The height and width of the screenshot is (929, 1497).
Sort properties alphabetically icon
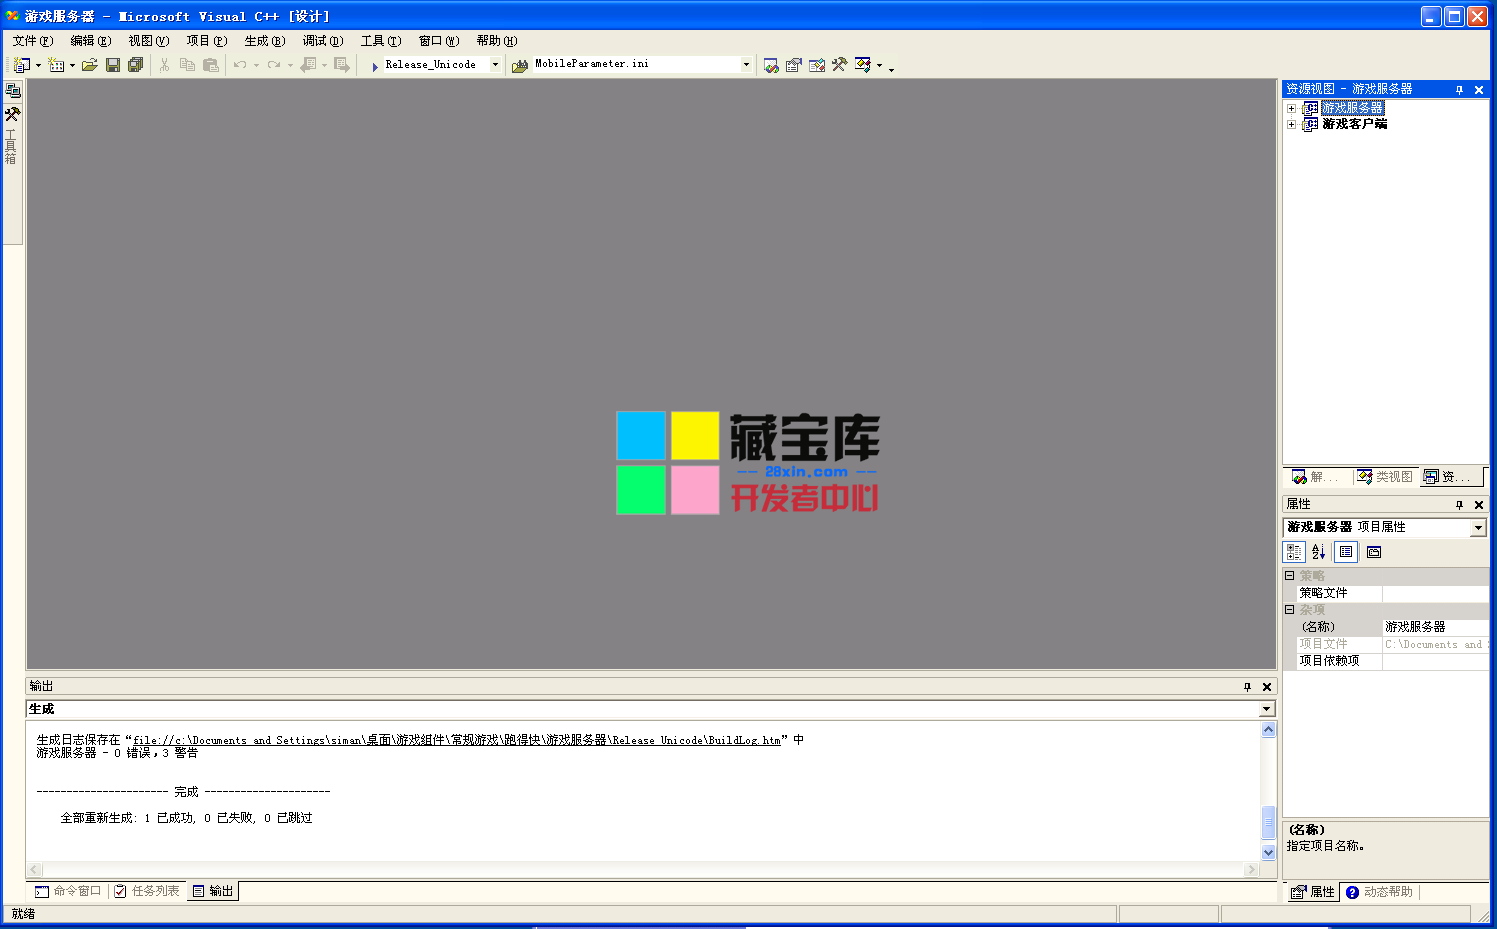point(1319,552)
